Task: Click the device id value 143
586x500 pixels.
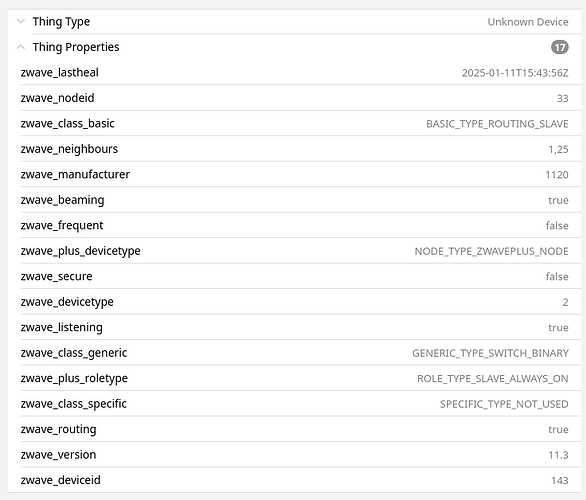Action: [x=560, y=481]
